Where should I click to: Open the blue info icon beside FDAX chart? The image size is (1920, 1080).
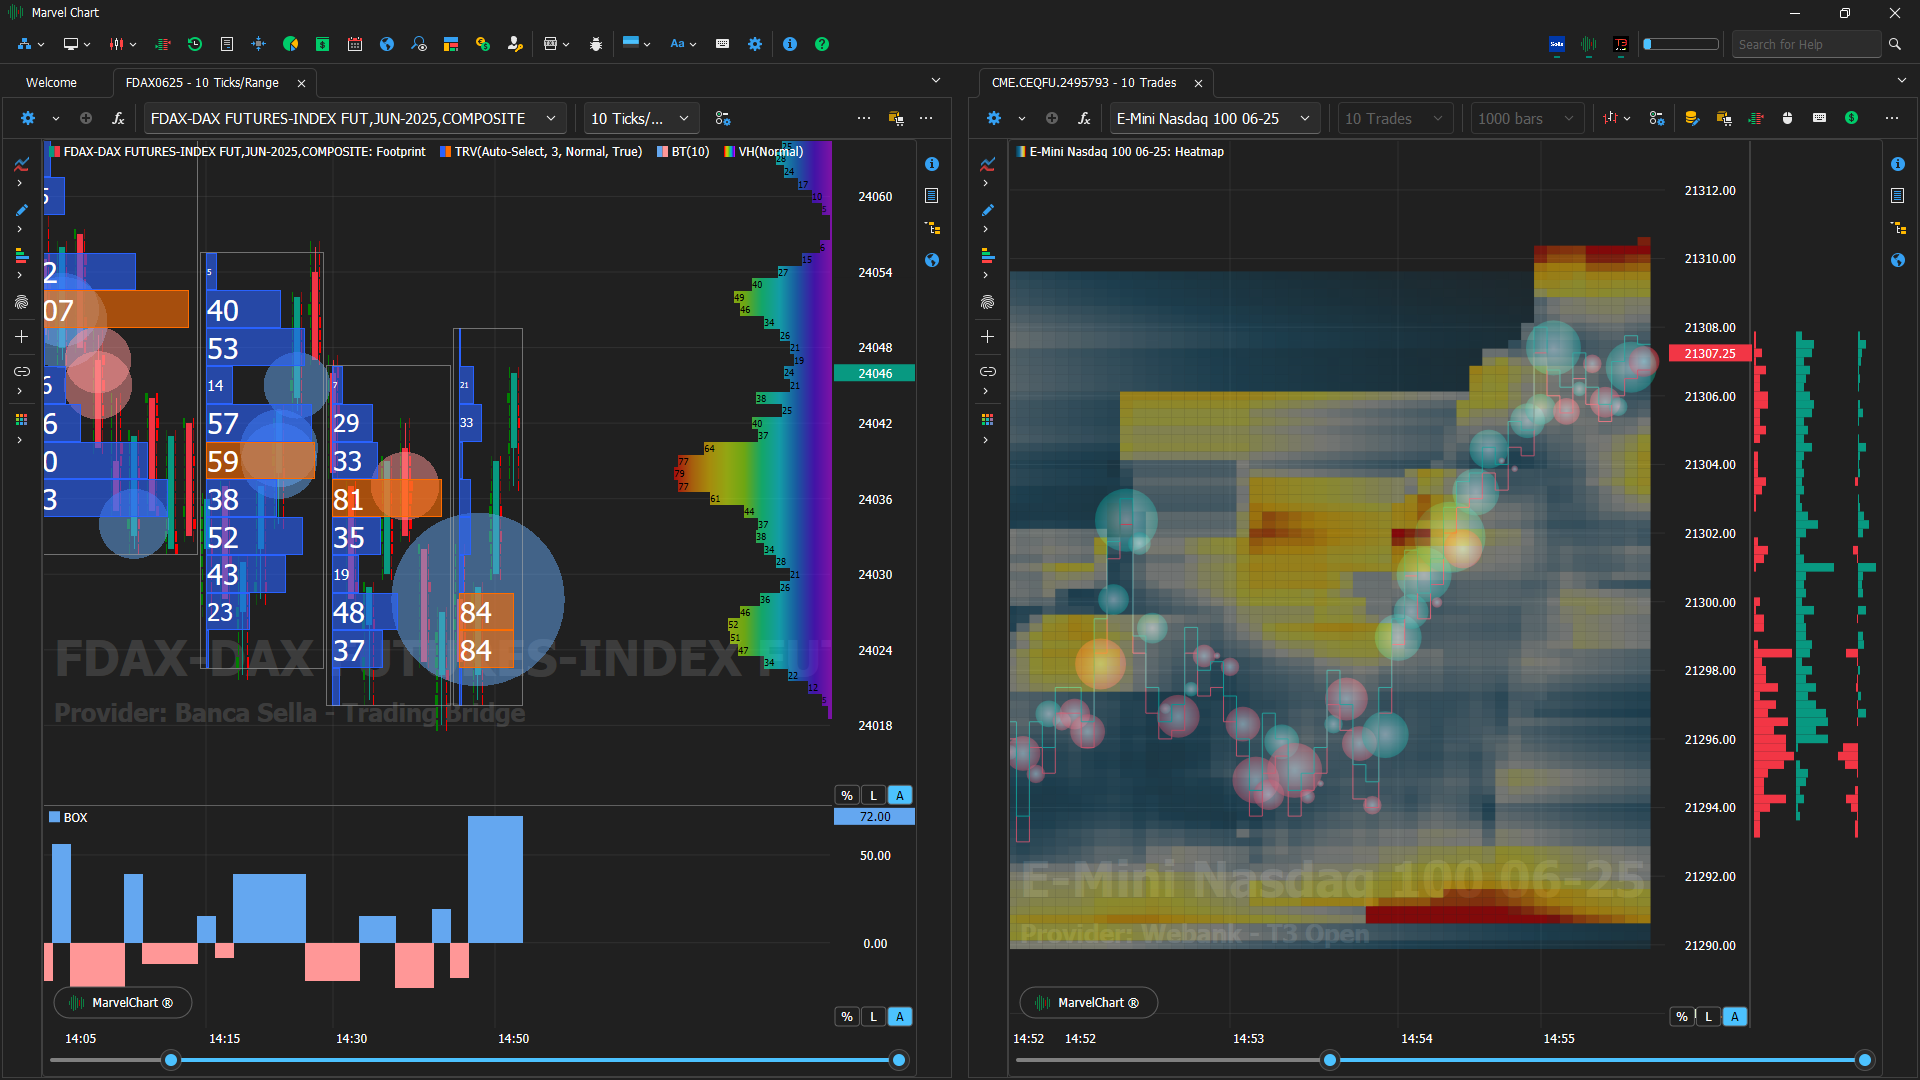[931, 164]
